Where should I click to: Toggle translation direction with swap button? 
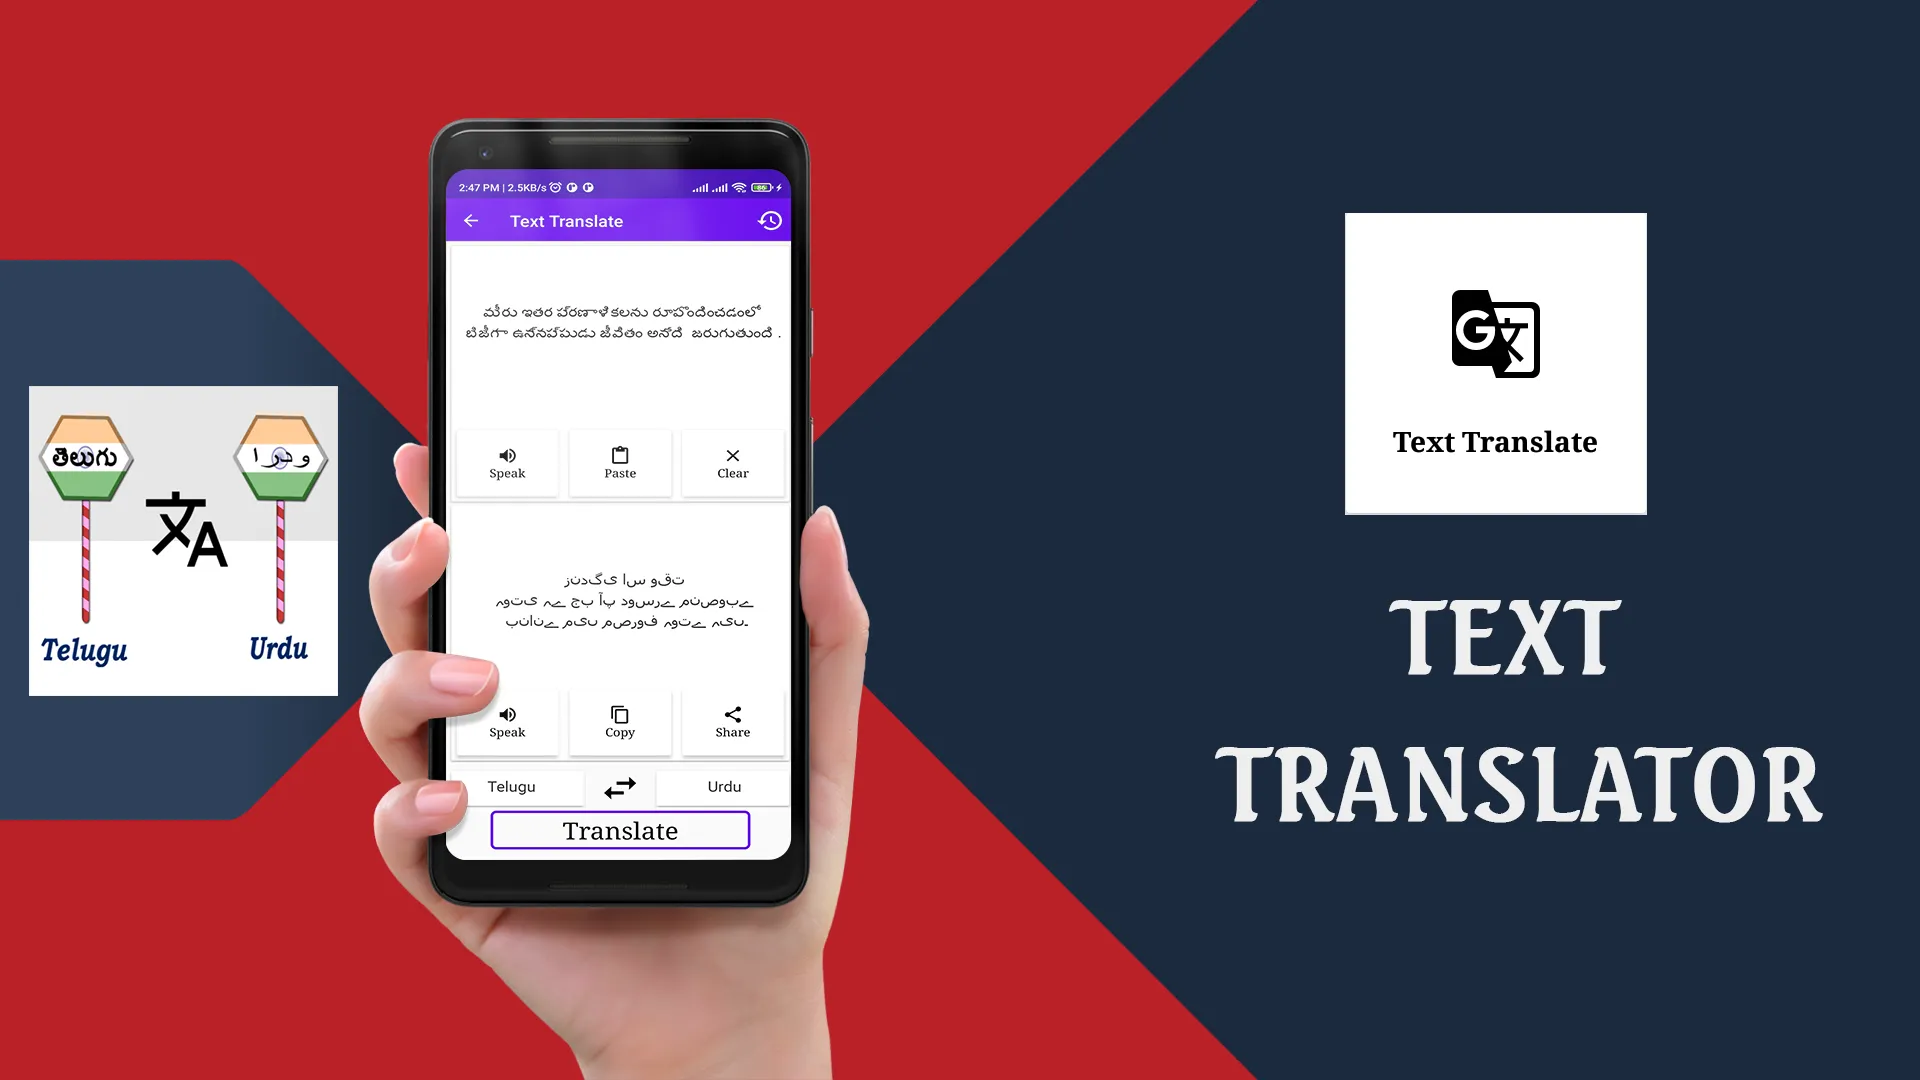620,786
